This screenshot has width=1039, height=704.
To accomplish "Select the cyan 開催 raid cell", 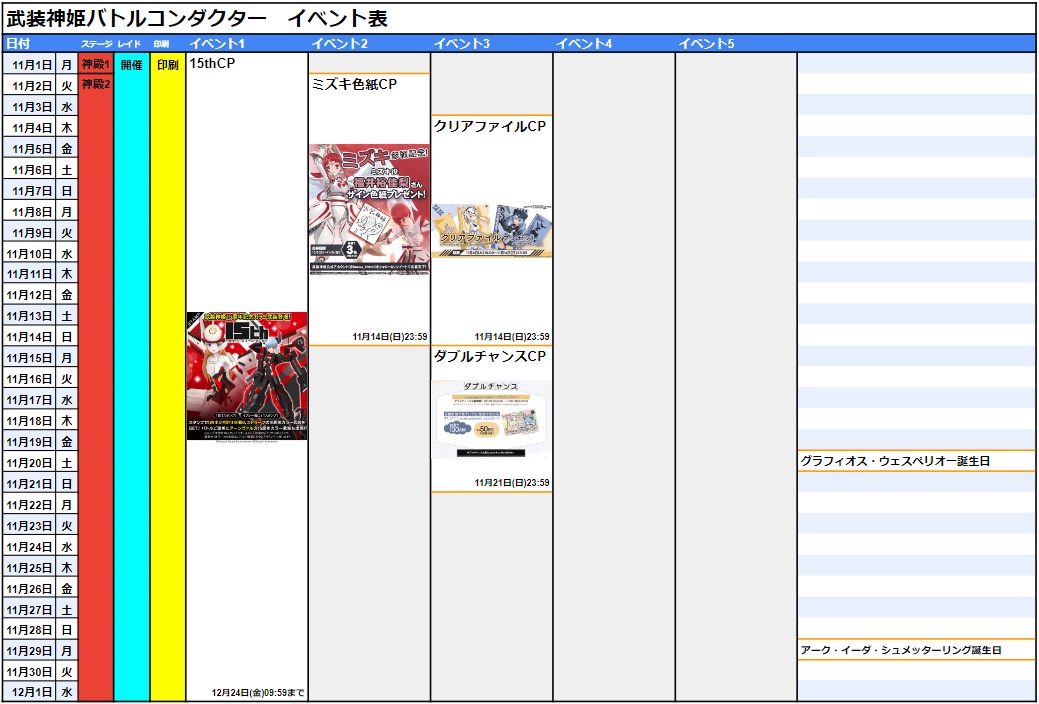I will [x=132, y=64].
